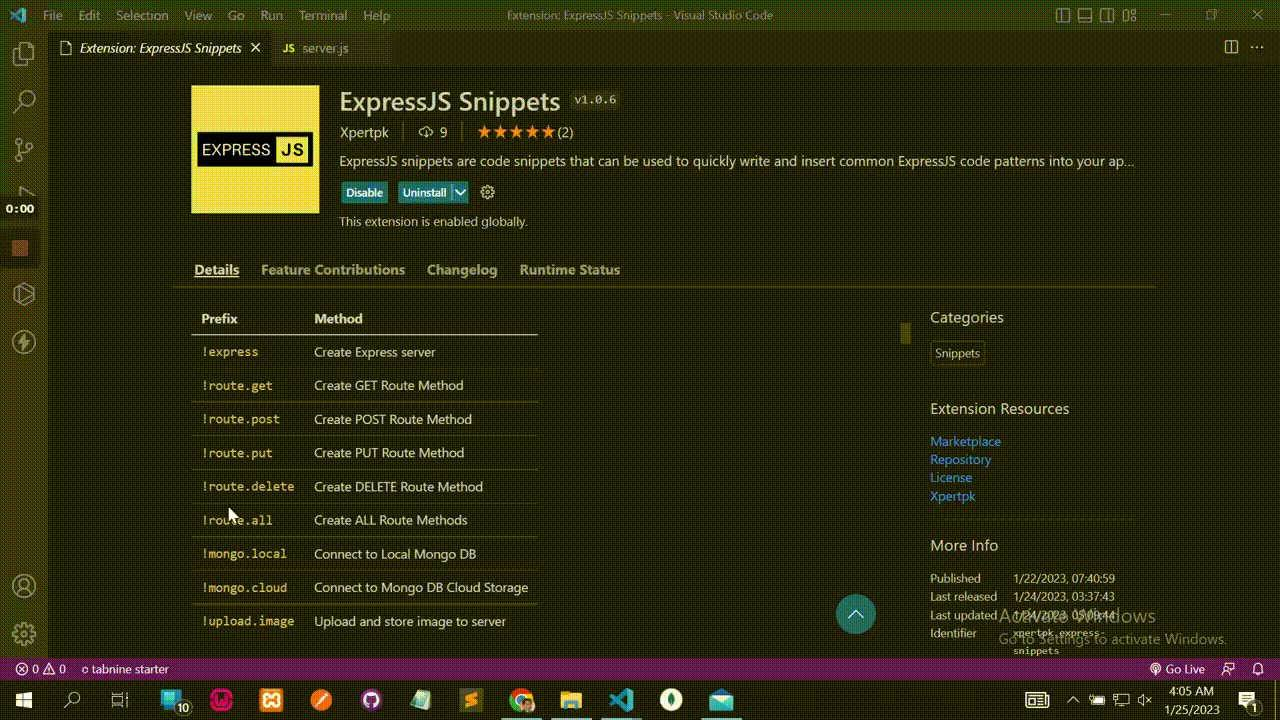Click the details page scrollbar thumb

click(905, 333)
